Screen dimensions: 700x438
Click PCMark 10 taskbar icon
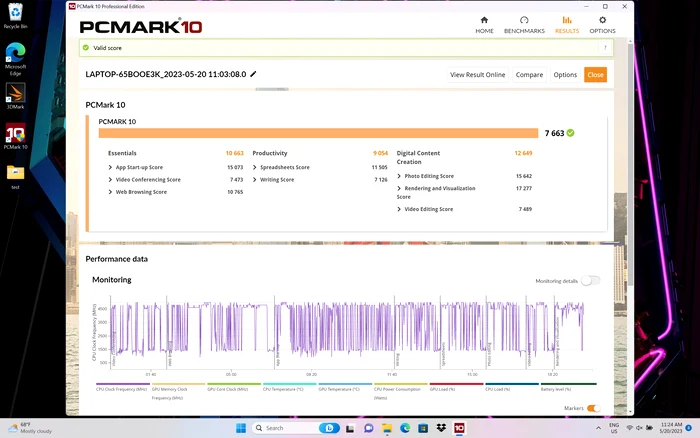[459, 428]
